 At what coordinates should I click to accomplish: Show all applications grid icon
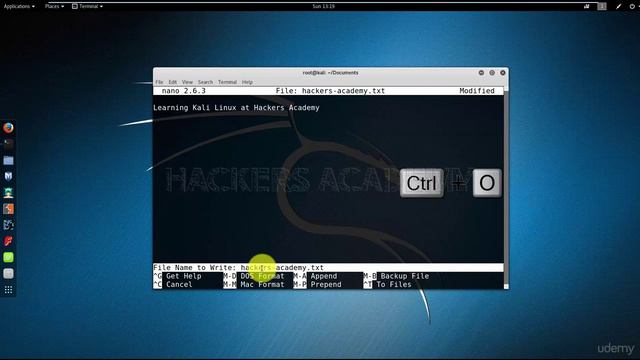pyautogui.click(x=8, y=290)
